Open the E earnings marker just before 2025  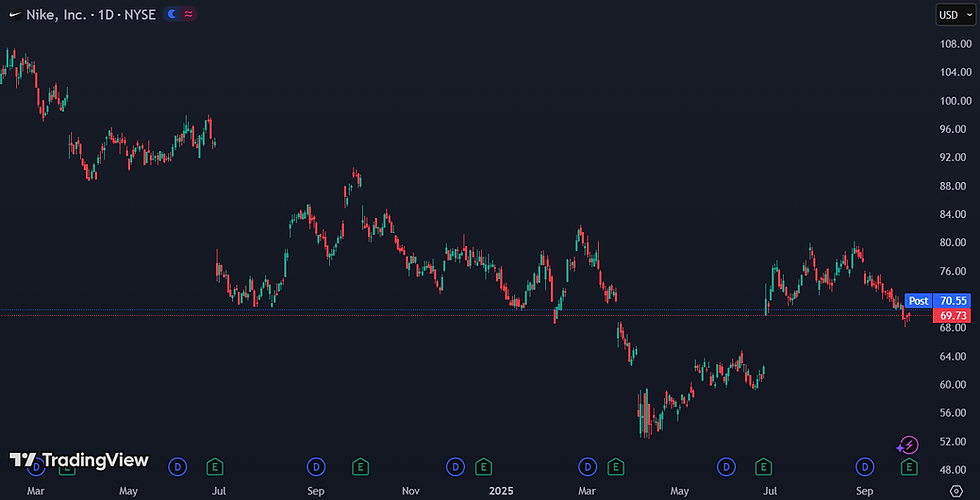pyautogui.click(x=483, y=466)
